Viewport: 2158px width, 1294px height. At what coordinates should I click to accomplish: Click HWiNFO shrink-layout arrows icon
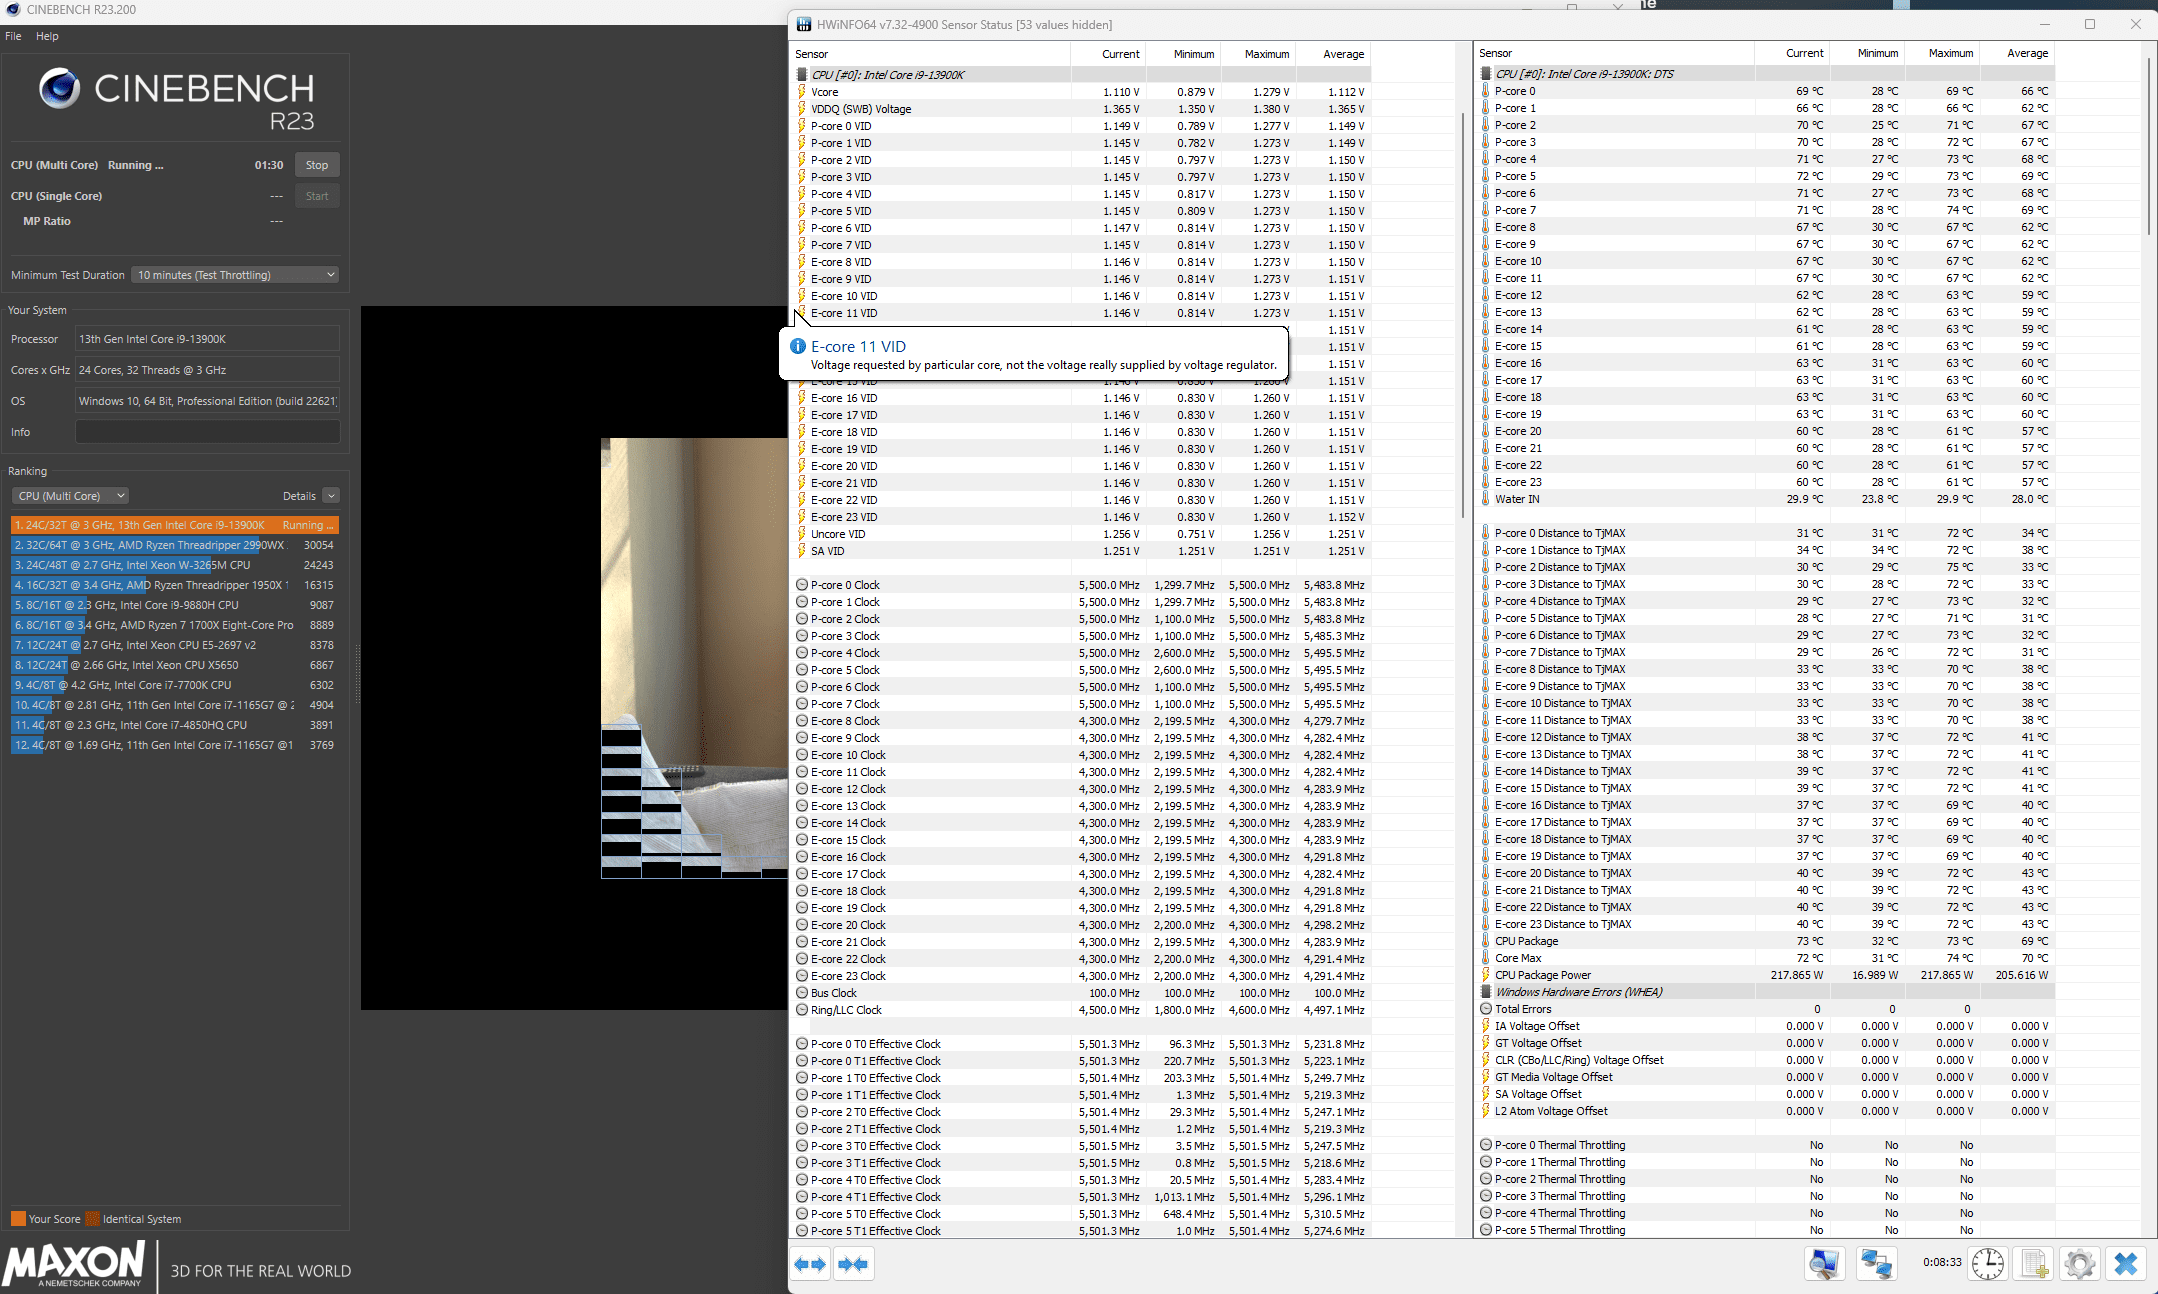pos(853,1264)
